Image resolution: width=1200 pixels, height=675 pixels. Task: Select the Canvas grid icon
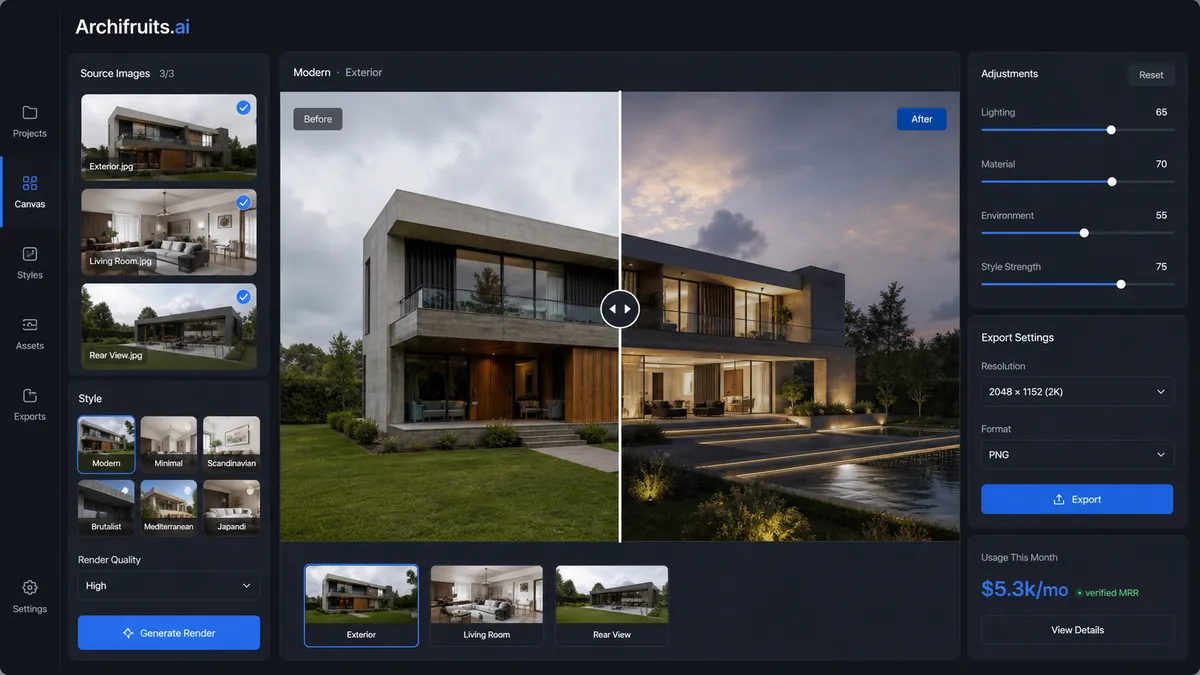pyautogui.click(x=30, y=183)
